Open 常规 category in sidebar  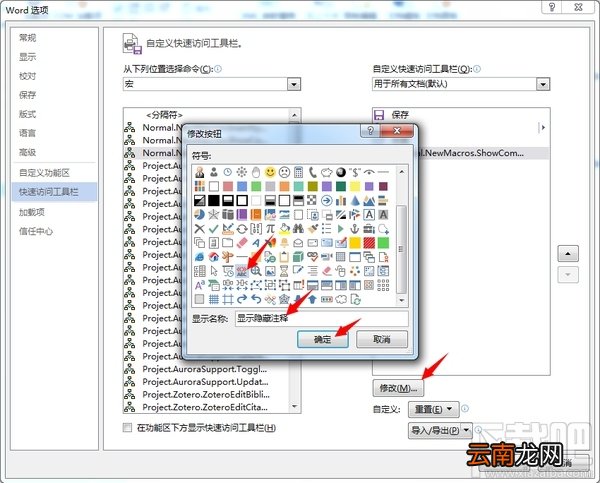[28, 38]
